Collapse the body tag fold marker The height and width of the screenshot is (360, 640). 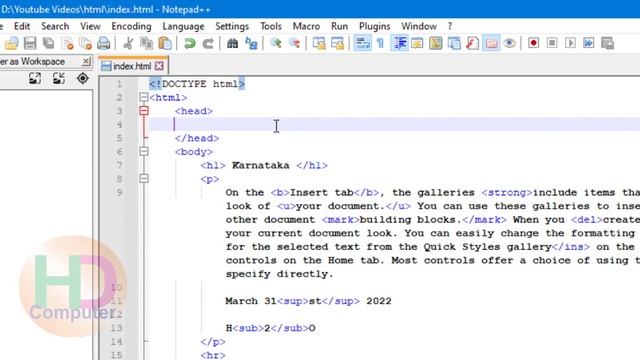(144, 151)
